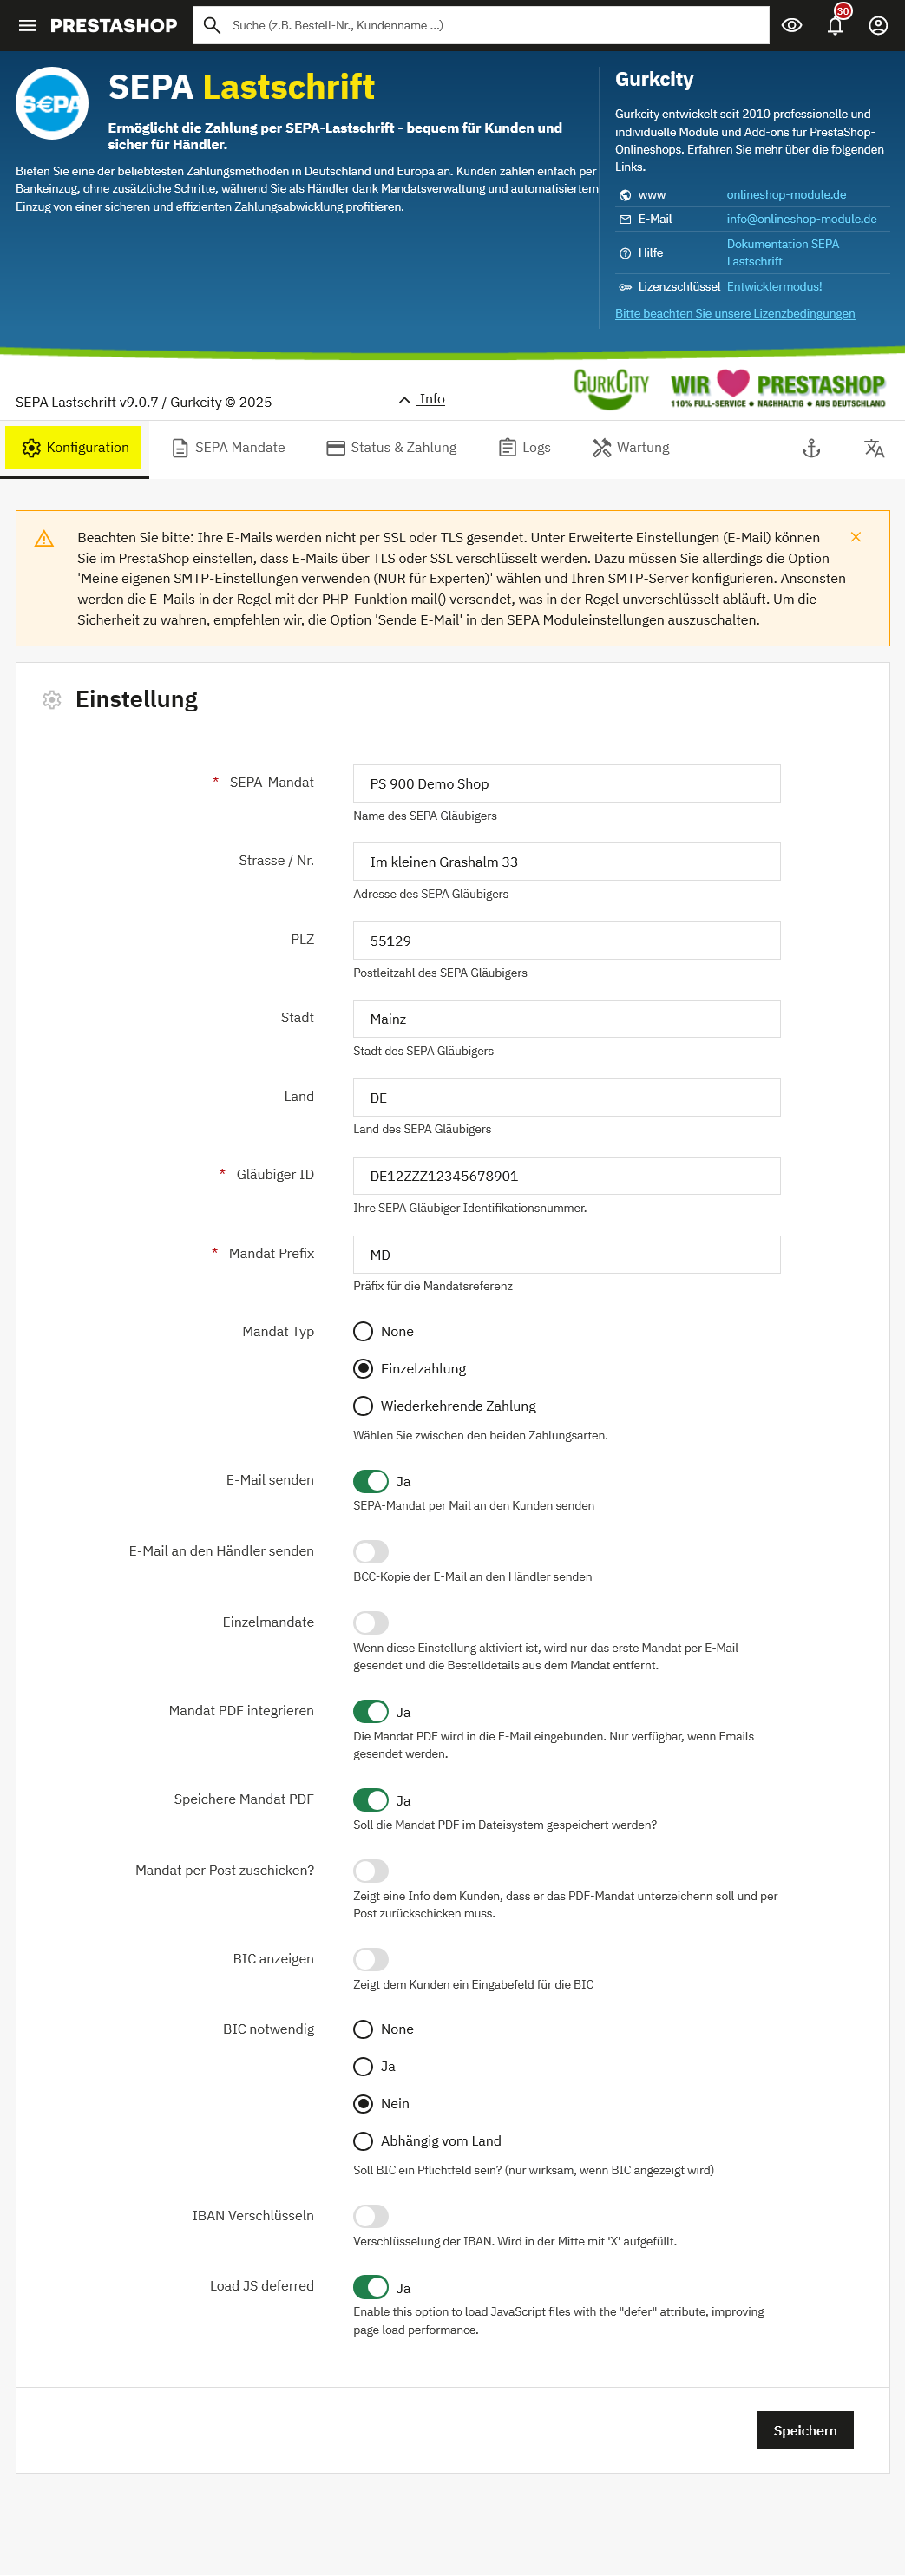Enable the IBAN Verschlüsseln toggle
The image size is (905, 2576).
click(371, 2215)
